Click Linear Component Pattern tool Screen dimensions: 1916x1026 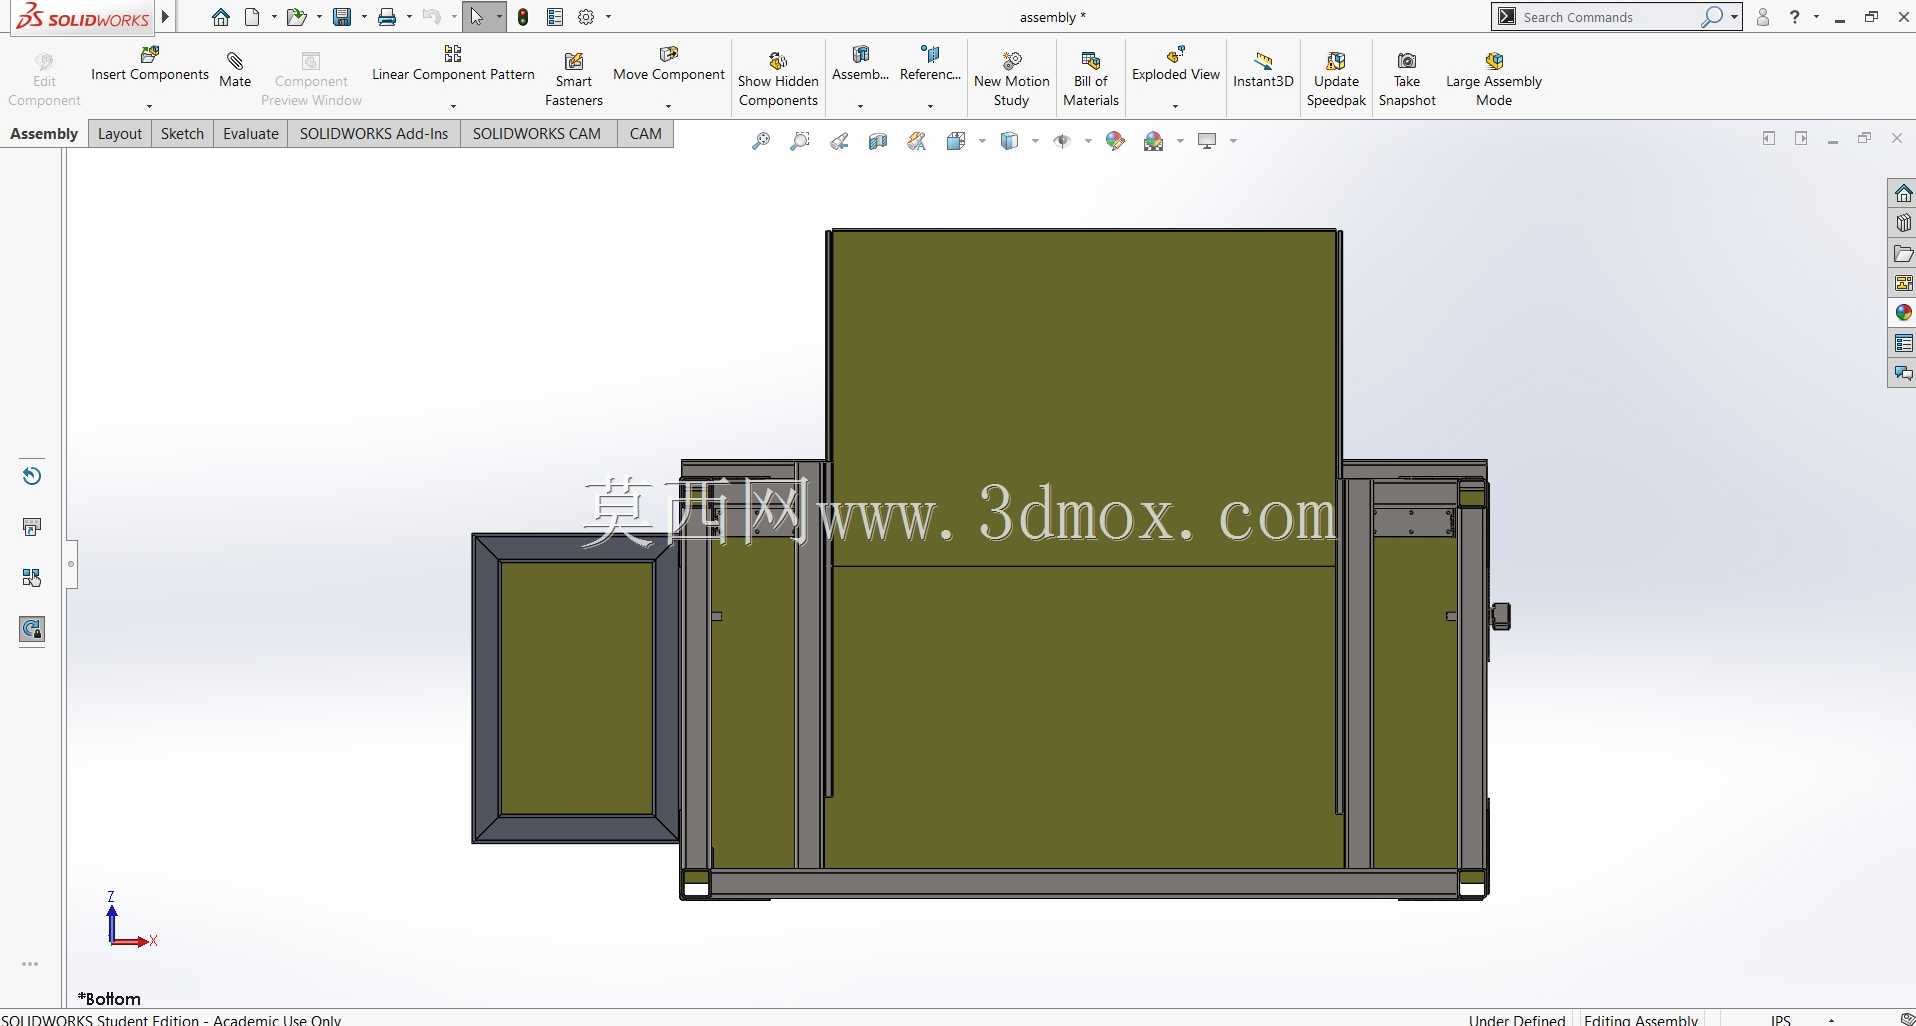[453, 64]
